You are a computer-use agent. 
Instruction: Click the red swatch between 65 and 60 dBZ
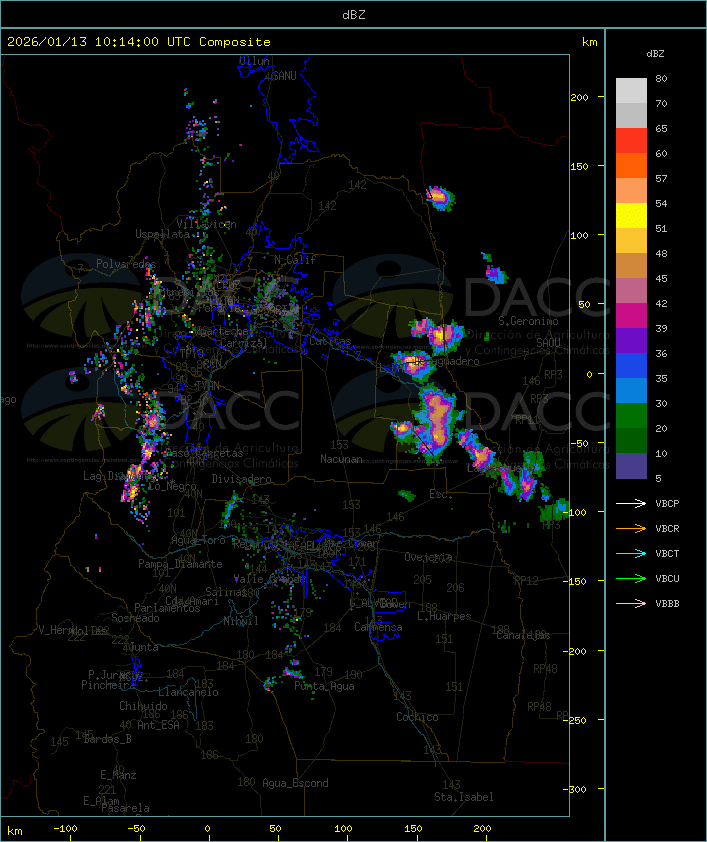click(x=631, y=141)
